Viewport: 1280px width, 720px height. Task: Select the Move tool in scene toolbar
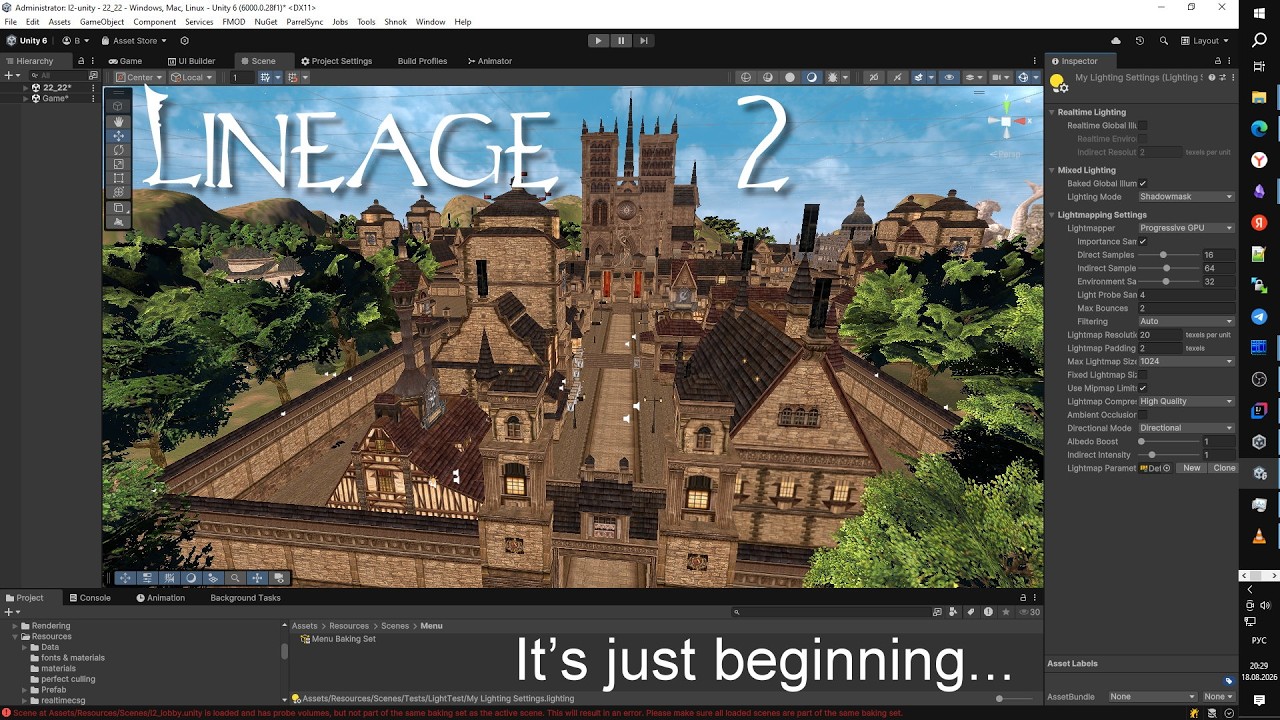point(118,135)
